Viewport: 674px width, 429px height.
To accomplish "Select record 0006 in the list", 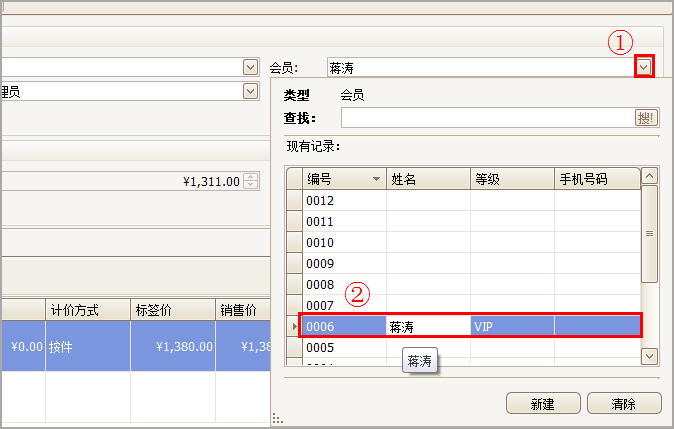I will click(472, 326).
